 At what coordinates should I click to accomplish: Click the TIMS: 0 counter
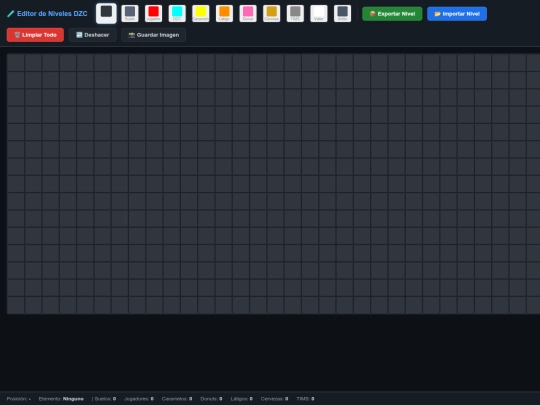pos(305,399)
